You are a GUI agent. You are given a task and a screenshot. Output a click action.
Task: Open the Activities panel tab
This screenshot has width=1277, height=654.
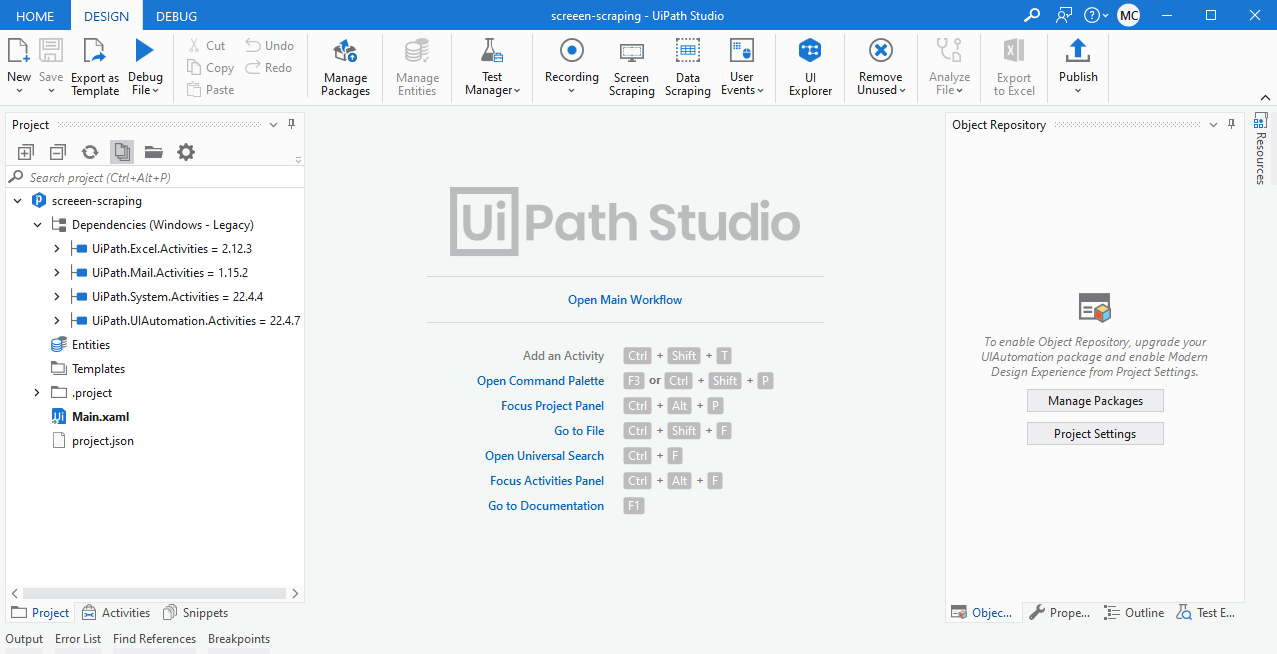click(x=116, y=613)
